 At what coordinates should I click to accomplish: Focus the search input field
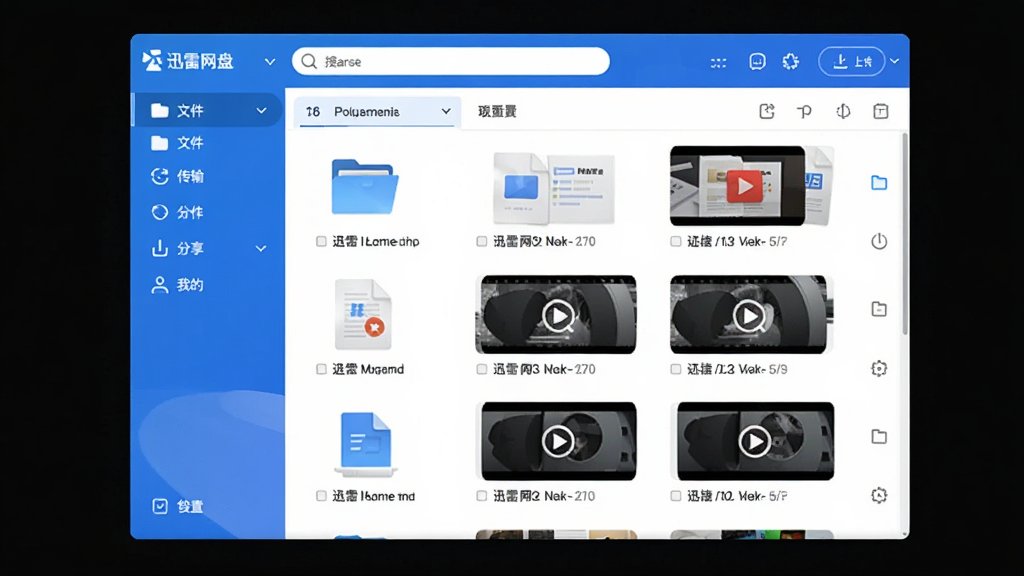pyautogui.click(x=451, y=61)
